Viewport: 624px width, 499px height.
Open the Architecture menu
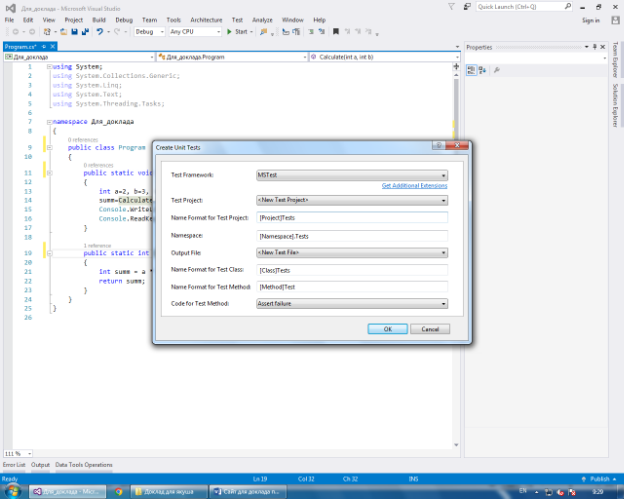(x=206, y=19)
